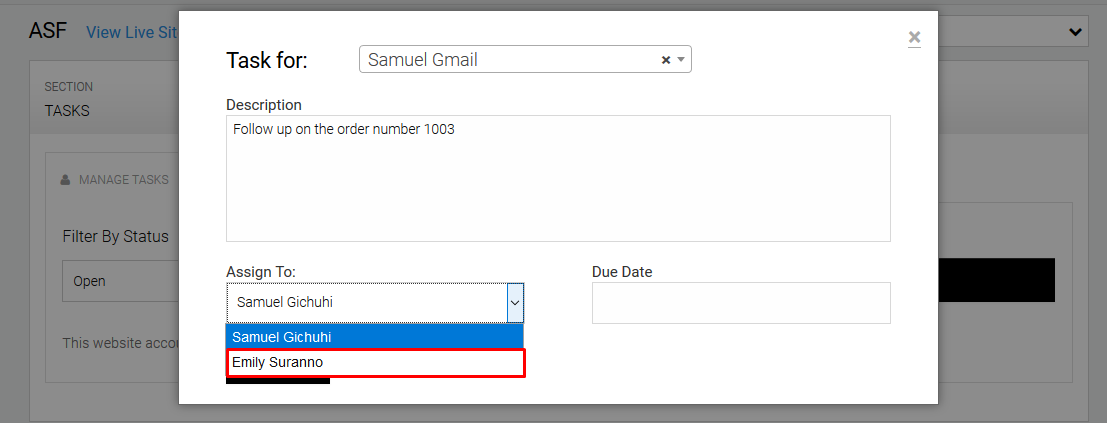Open the Filter By Status dropdown
This screenshot has width=1107, height=423.
[120, 282]
